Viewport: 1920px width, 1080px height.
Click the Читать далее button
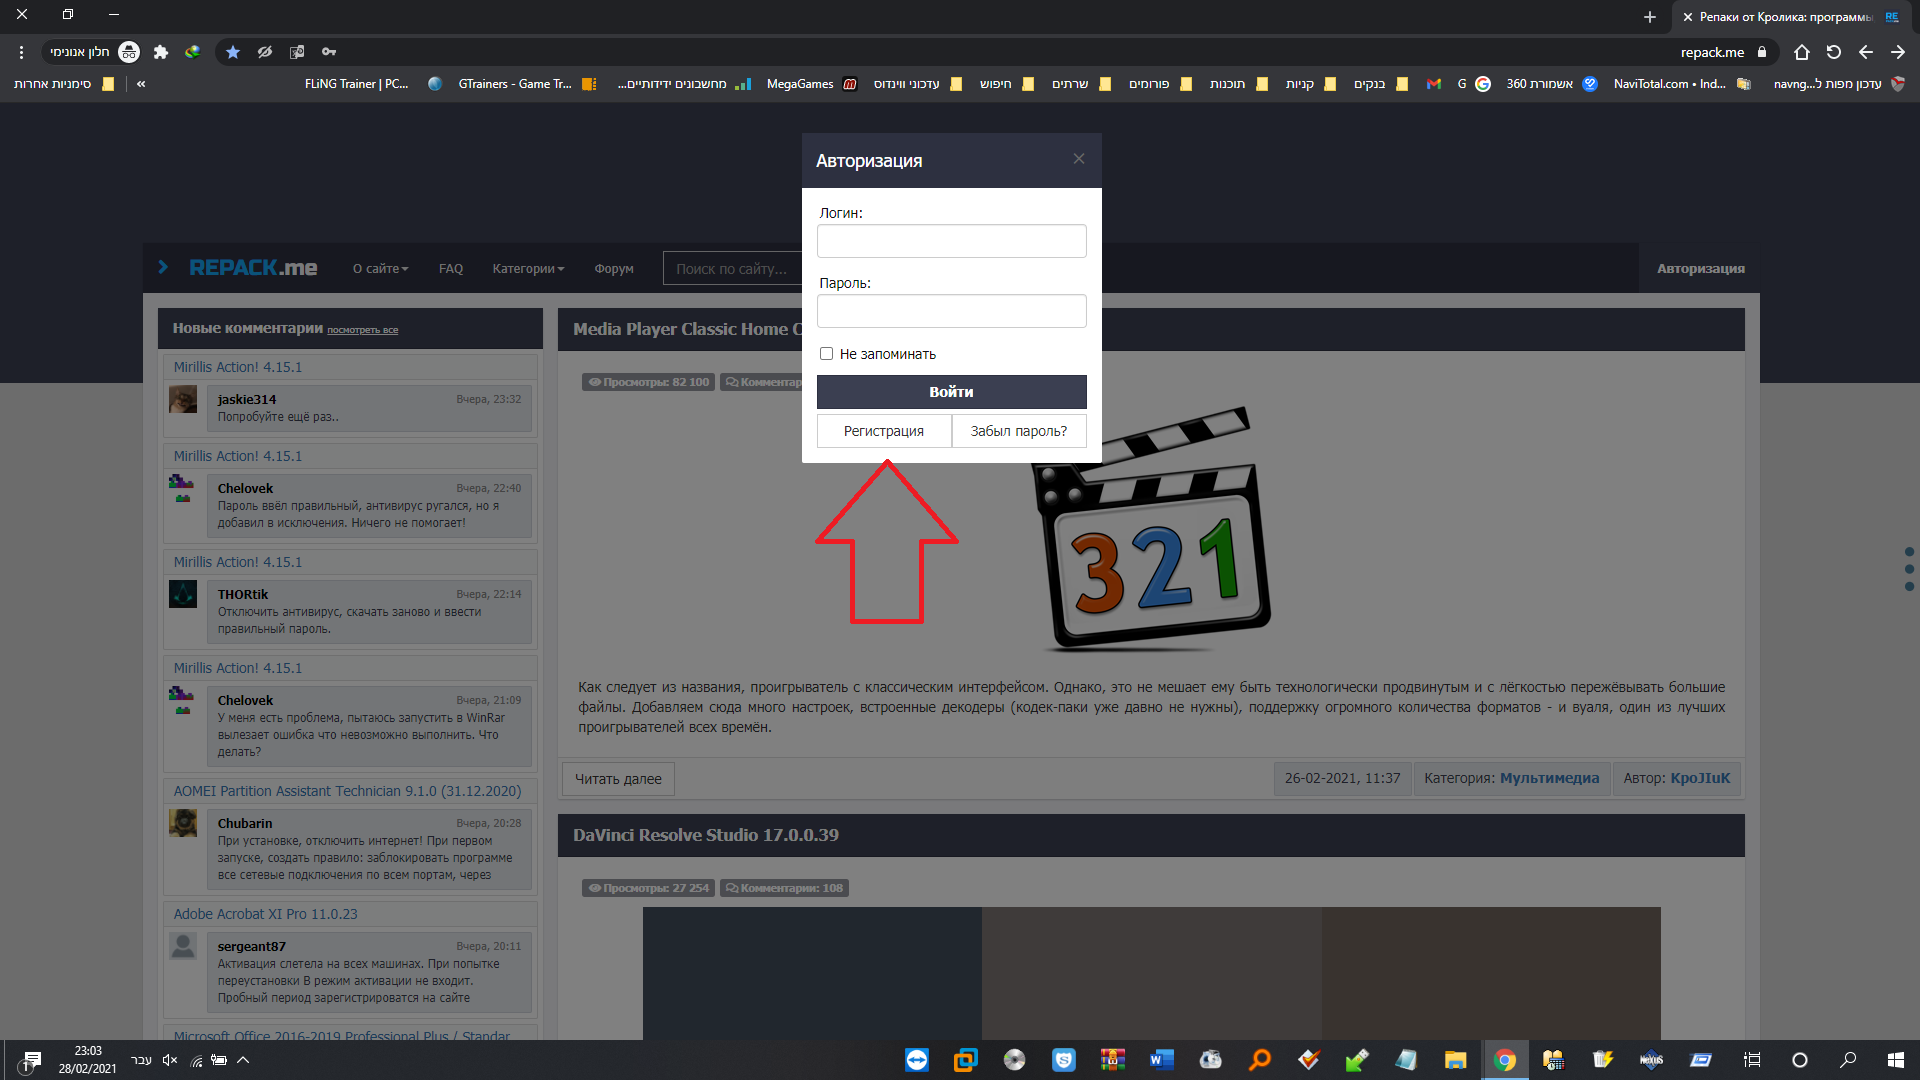point(618,779)
